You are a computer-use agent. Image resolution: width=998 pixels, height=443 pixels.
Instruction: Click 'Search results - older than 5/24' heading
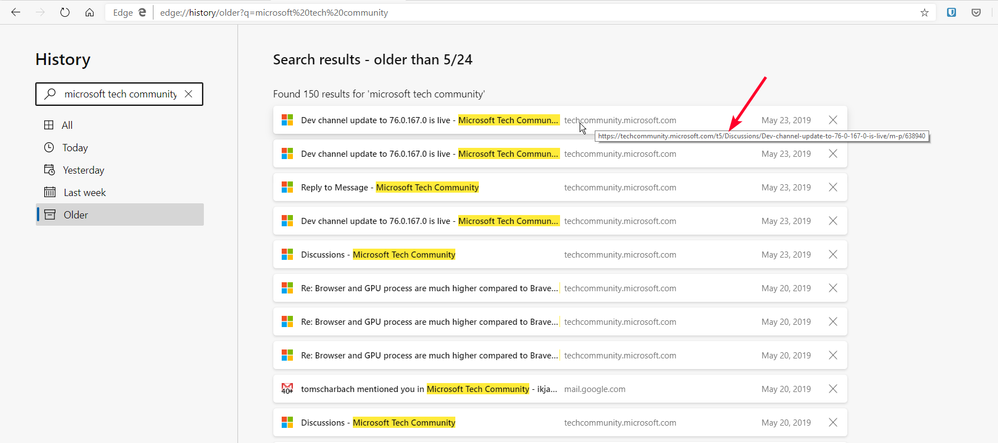coord(372,60)
